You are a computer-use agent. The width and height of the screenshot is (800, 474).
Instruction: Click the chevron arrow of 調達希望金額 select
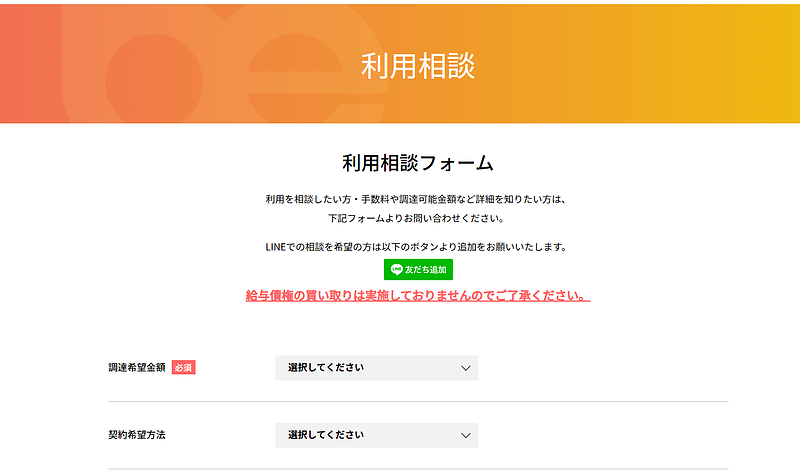pyautogui.click(x=465, y=368)
